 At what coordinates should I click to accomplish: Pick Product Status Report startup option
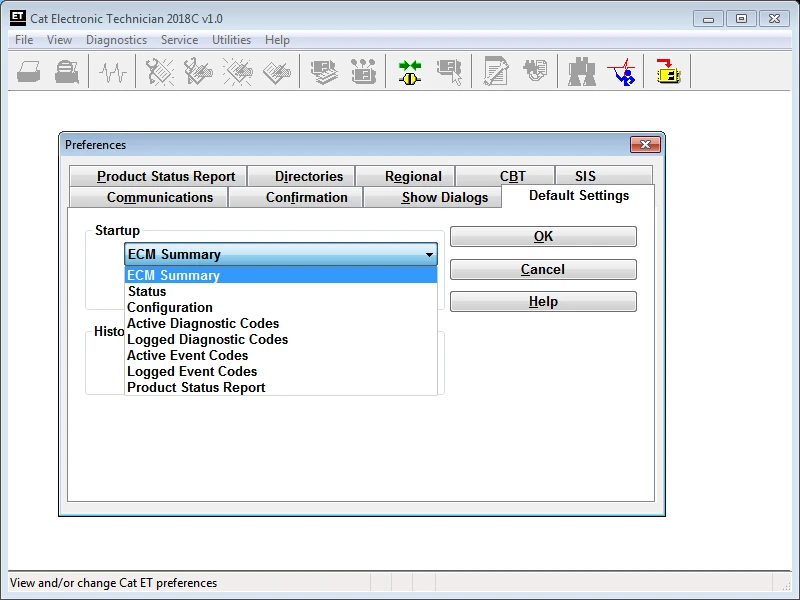281,387
